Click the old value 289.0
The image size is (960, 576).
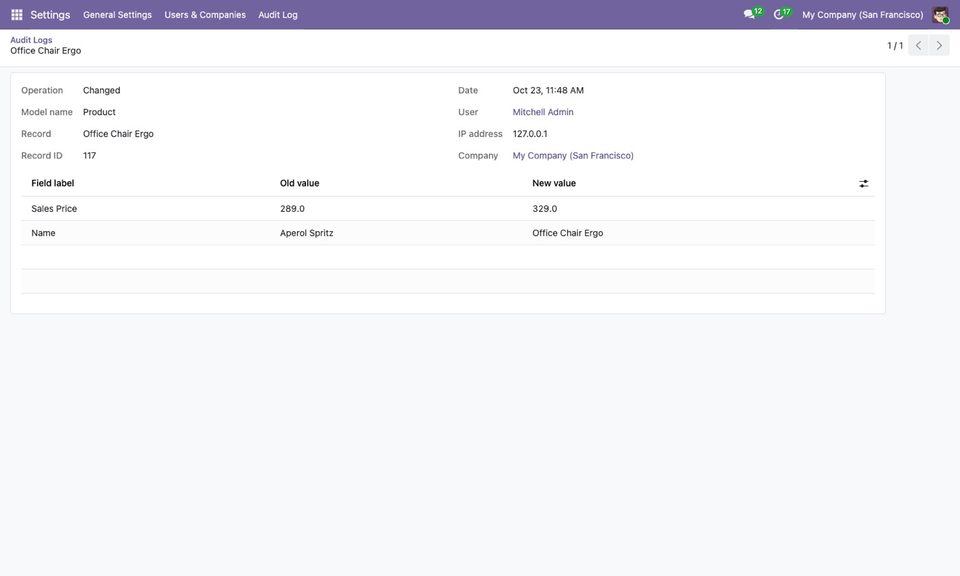tap(292, 209)
